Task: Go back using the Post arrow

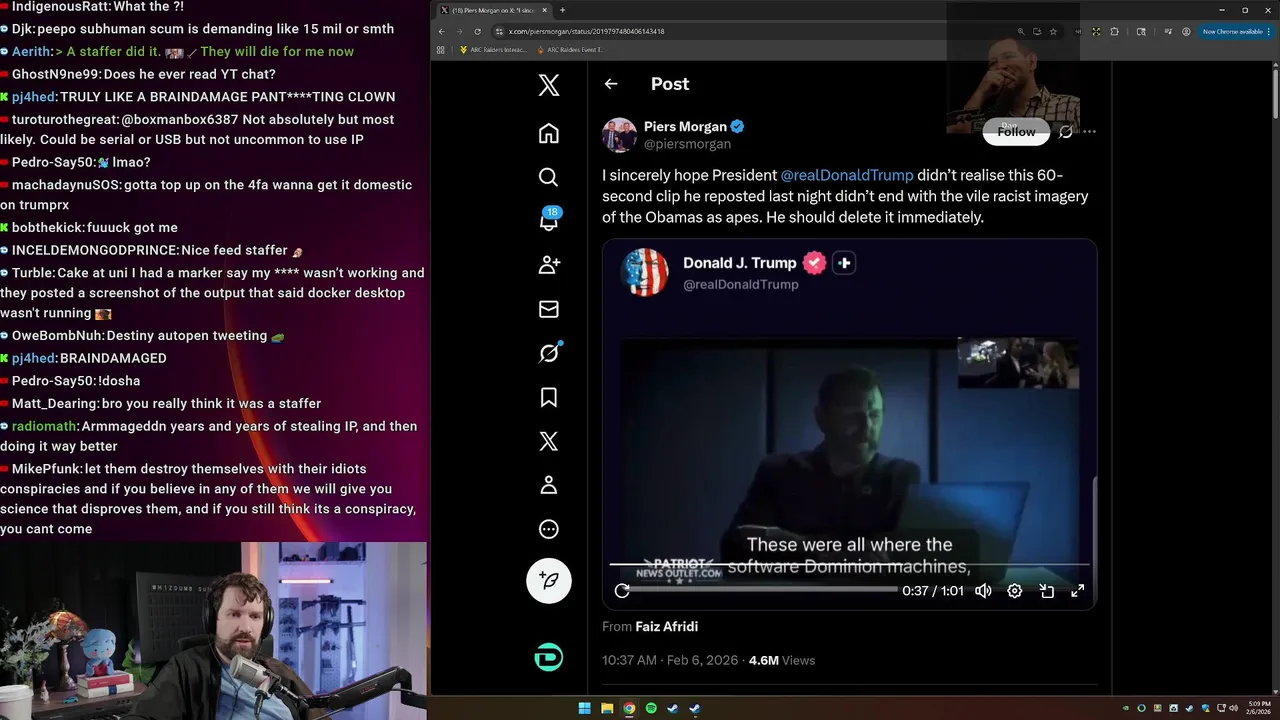Action: tap(611, 84)
